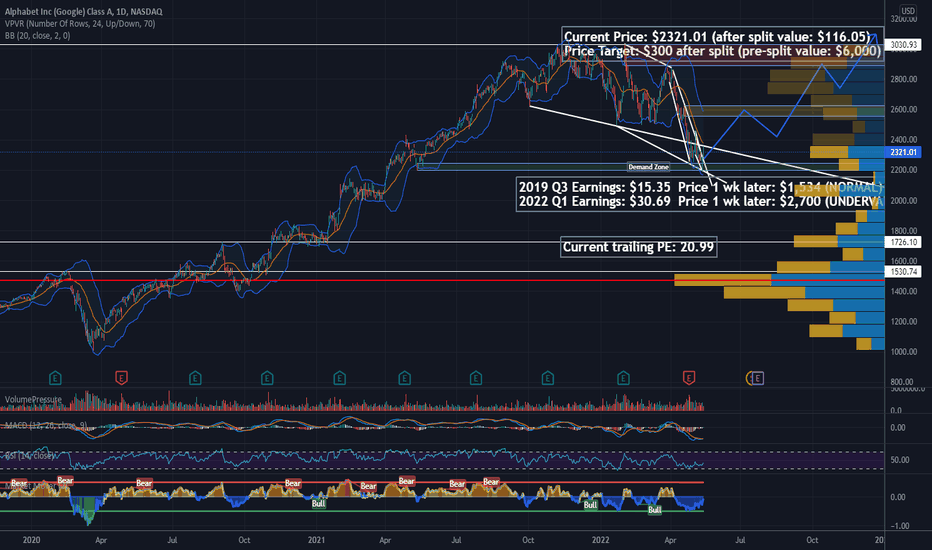The image size is (932, 550).
Task: Click the 2022 label on the time axis
Action: point(601,540)
